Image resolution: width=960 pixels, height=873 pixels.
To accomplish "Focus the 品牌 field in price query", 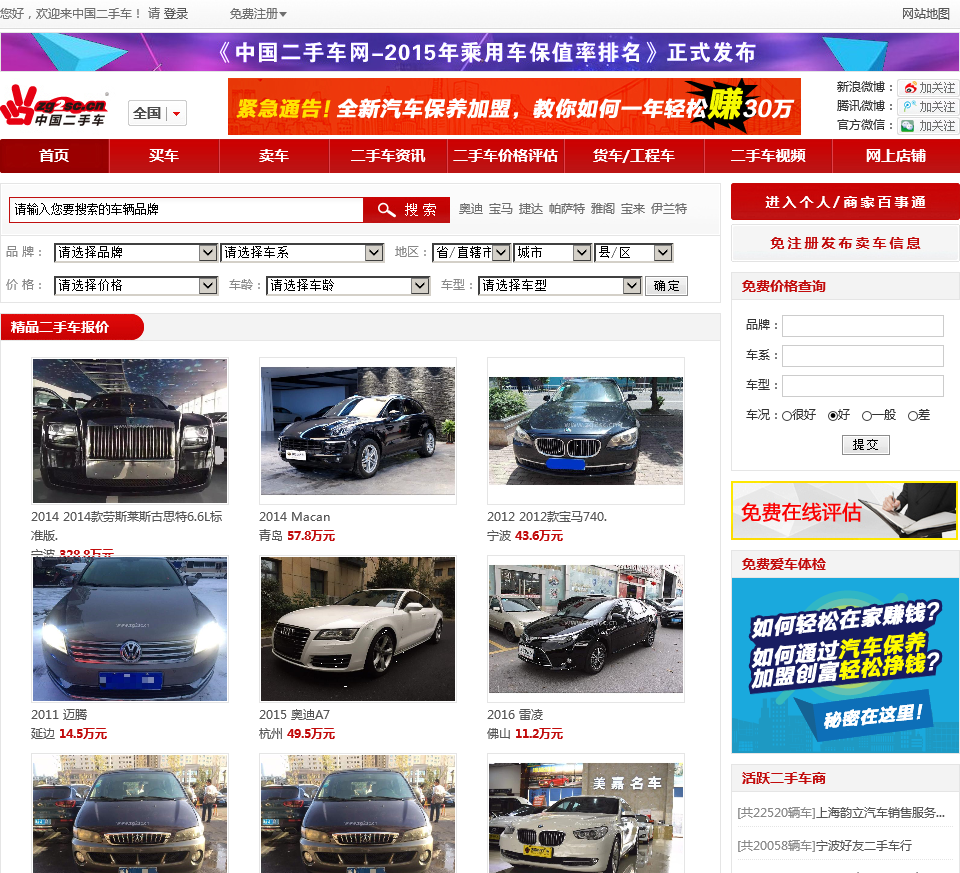I will pos(863,326).
